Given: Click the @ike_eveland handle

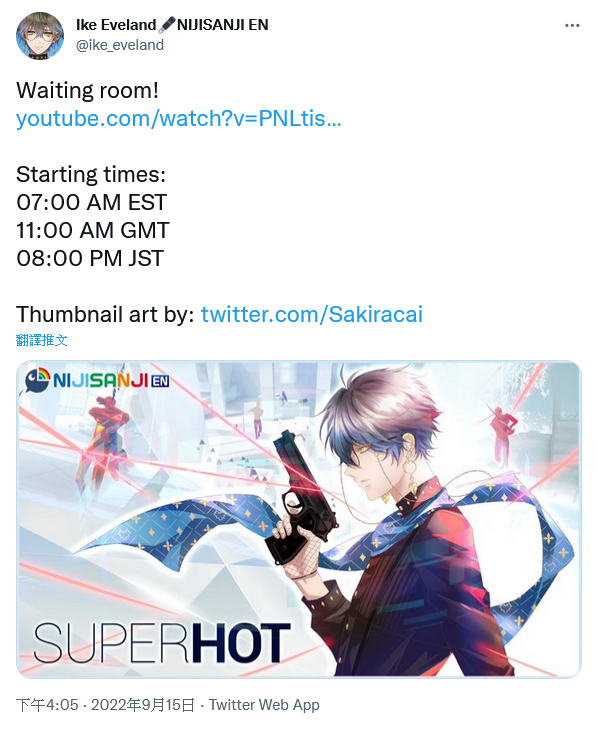Looking at the screenshot, I should point(120,45).
